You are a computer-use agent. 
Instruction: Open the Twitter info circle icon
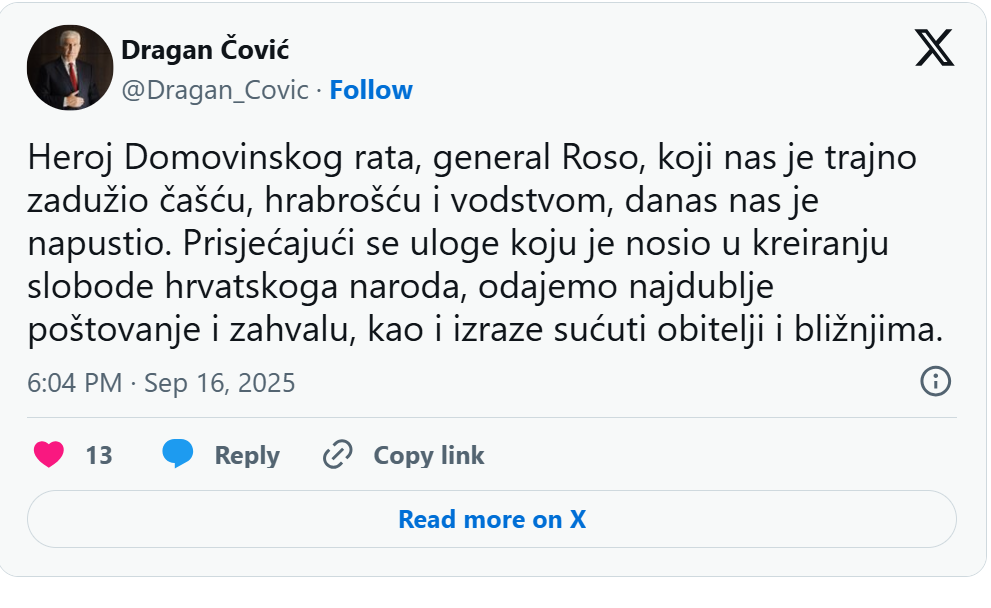pos(935,381)
